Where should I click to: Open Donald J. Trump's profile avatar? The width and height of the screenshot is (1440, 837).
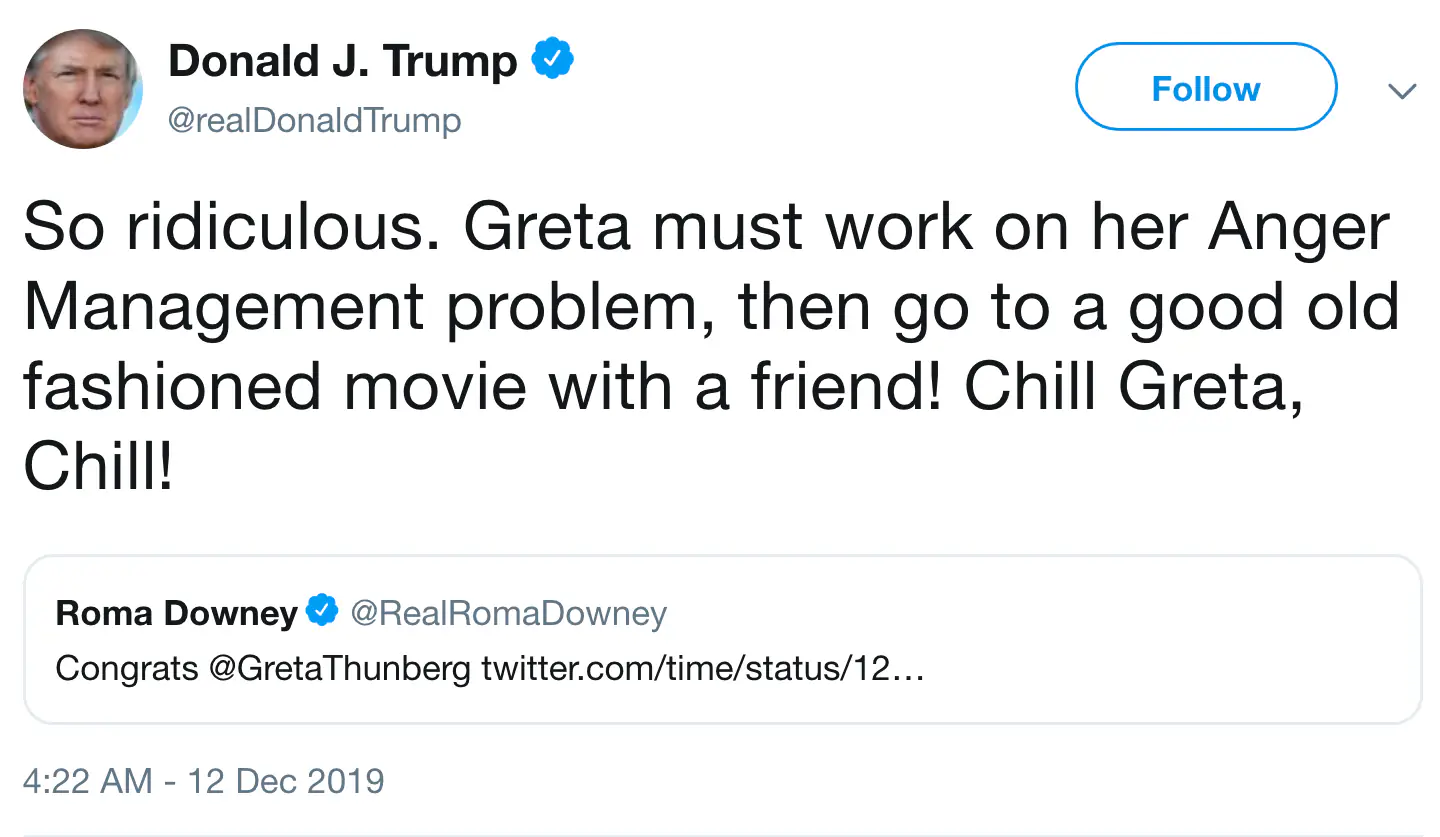[x=83, y=89]
